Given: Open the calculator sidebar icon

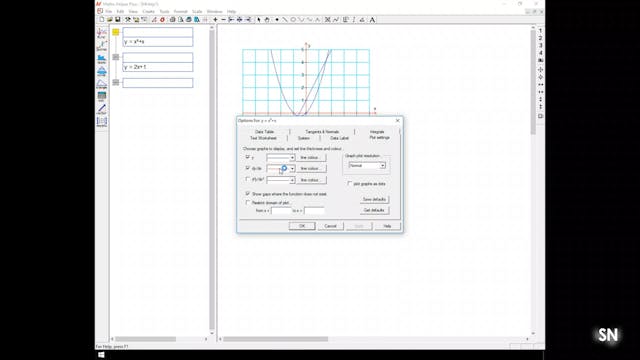Looking at the screenshot, I should click(x=102, y=96).
